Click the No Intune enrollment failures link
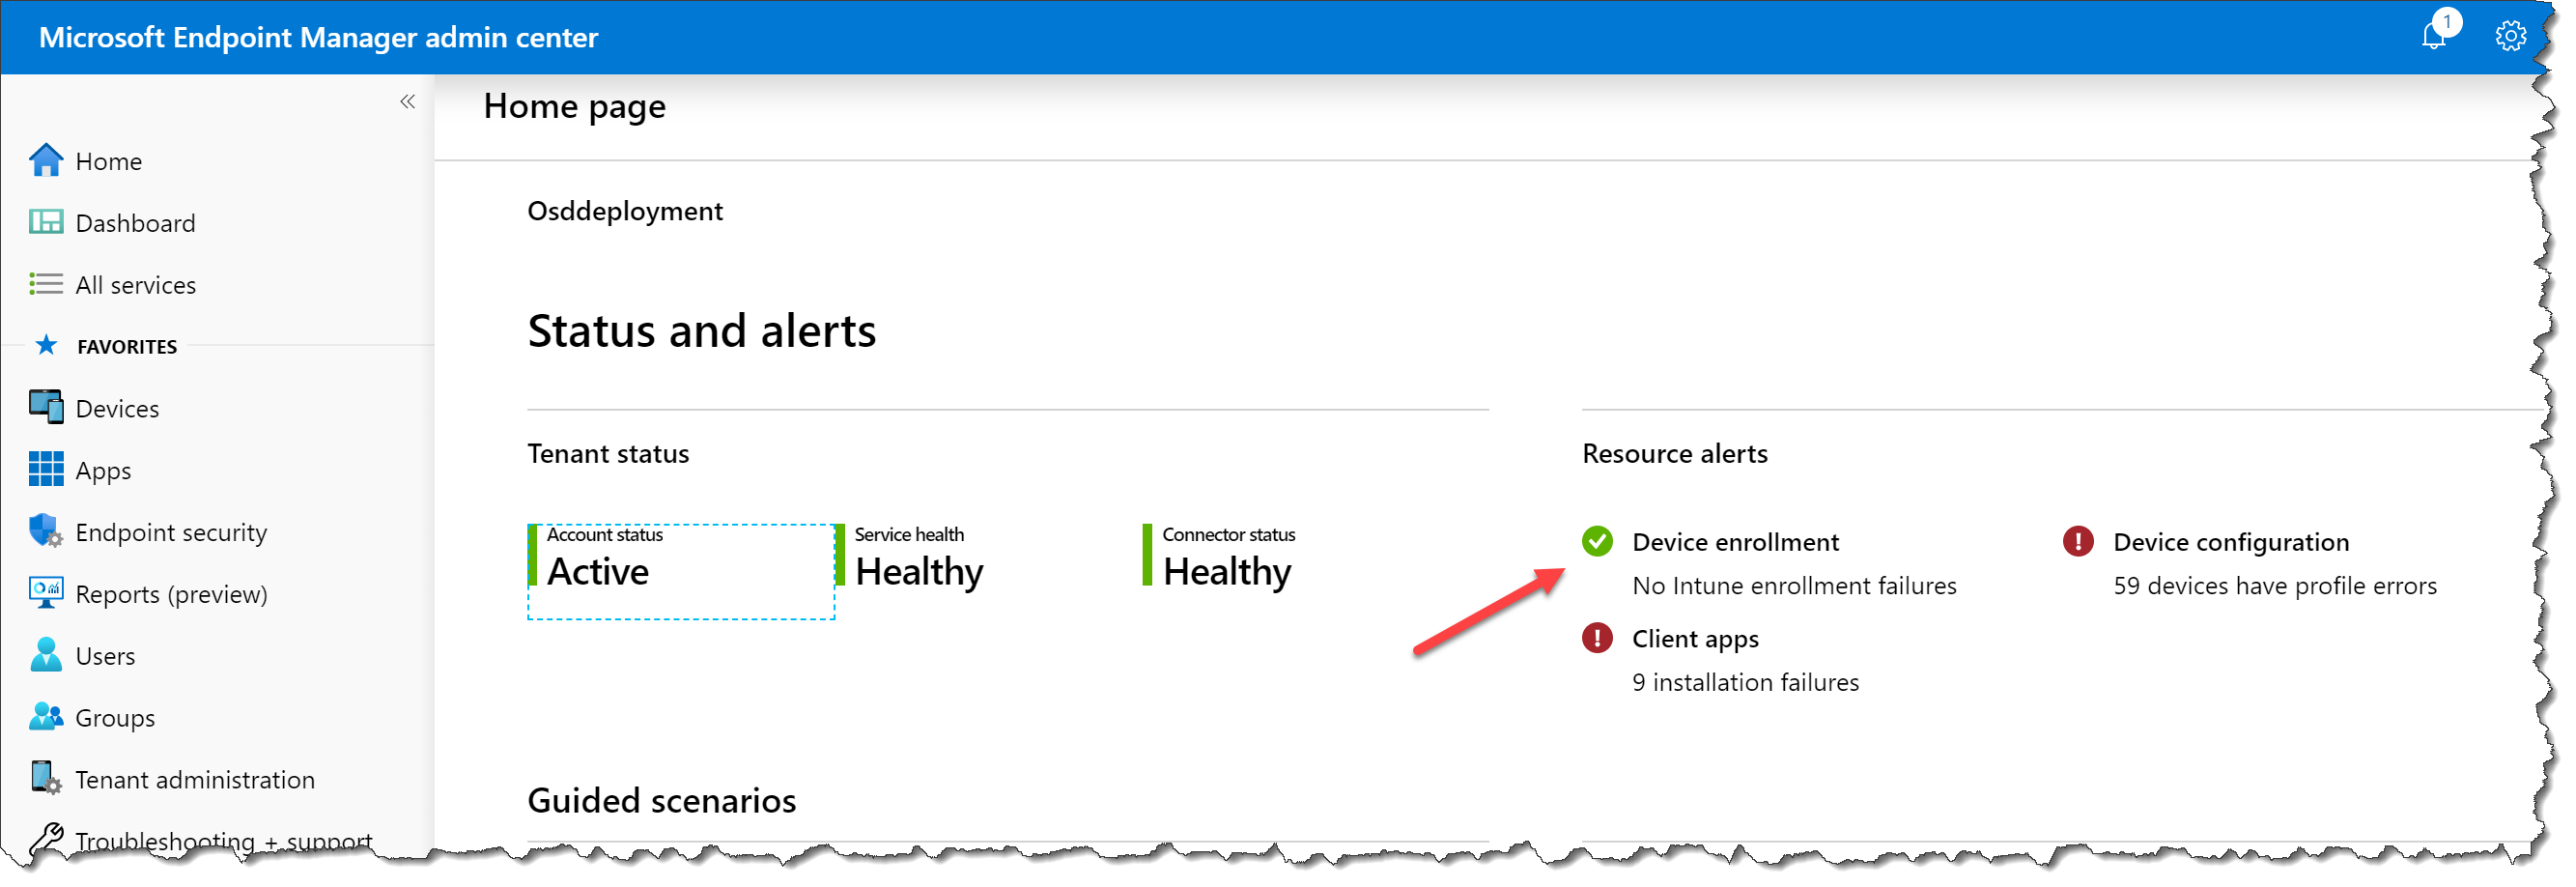This screenshot has width=2576, height=887. [x=1794, y=585]
